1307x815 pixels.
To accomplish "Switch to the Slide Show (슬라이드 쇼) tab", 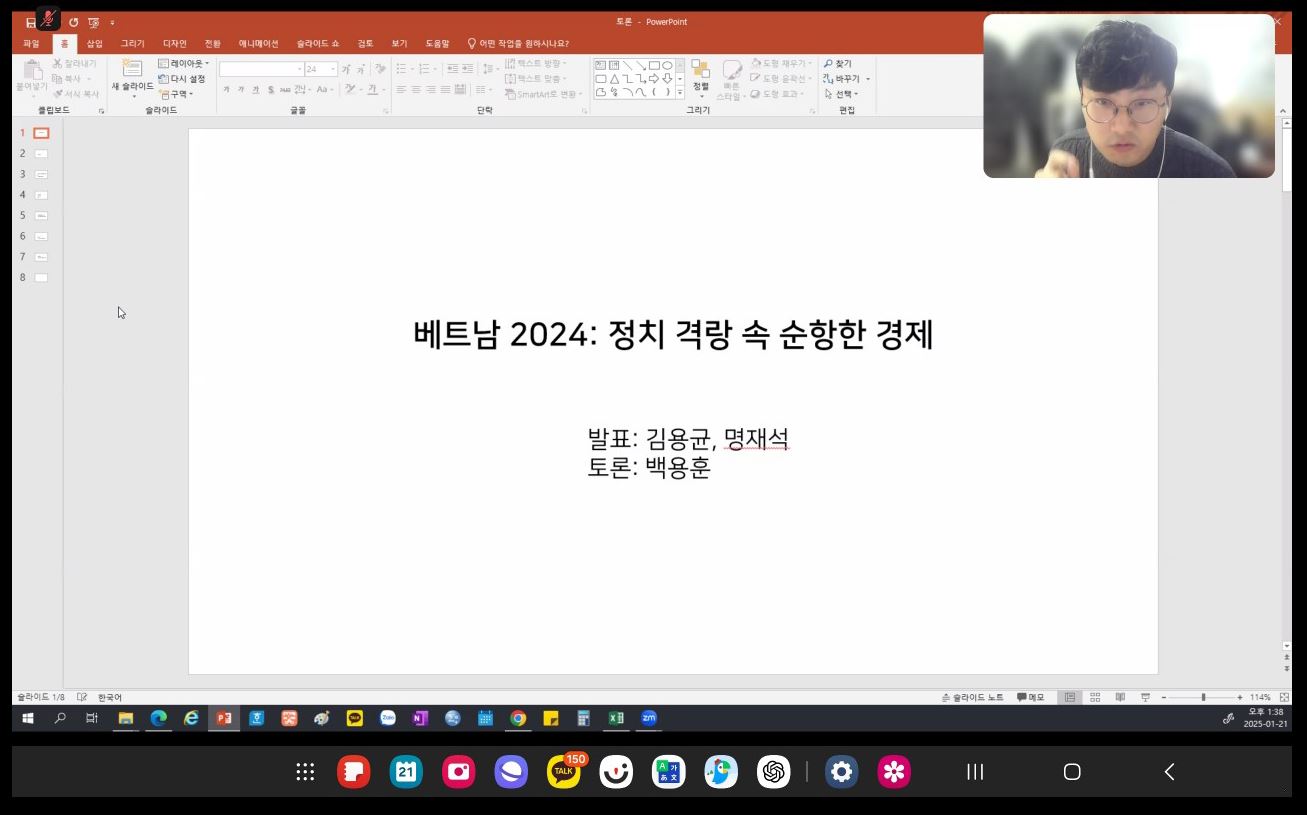I will click(317, 44).
